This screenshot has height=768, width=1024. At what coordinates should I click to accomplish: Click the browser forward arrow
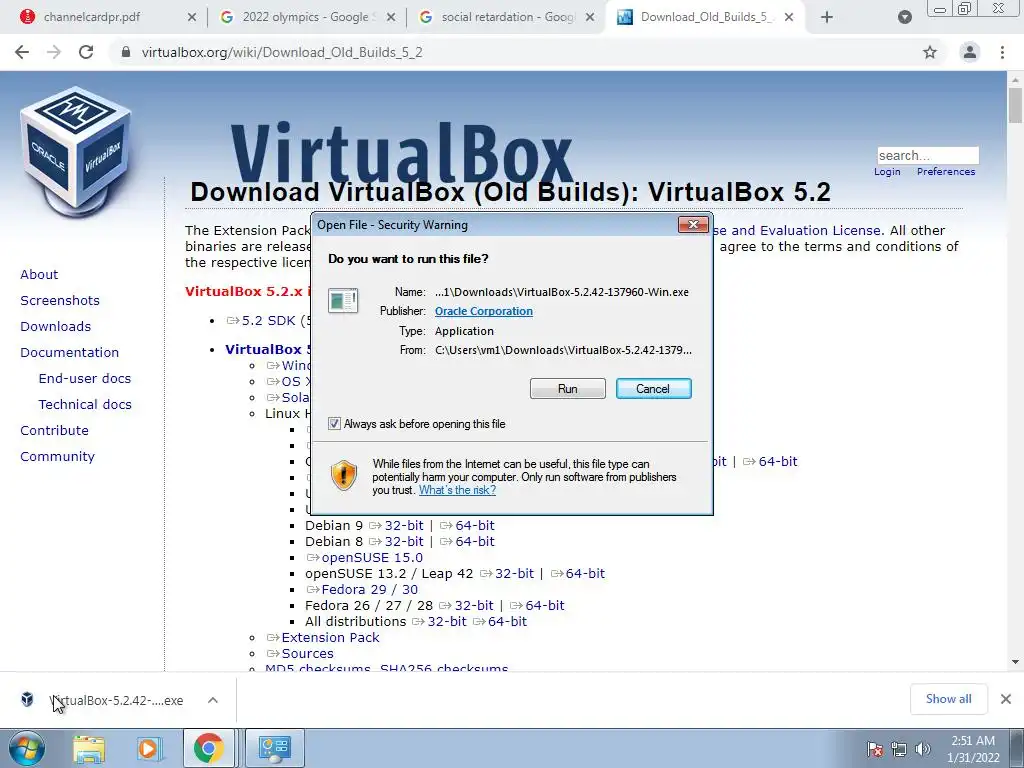coord(54,52)
